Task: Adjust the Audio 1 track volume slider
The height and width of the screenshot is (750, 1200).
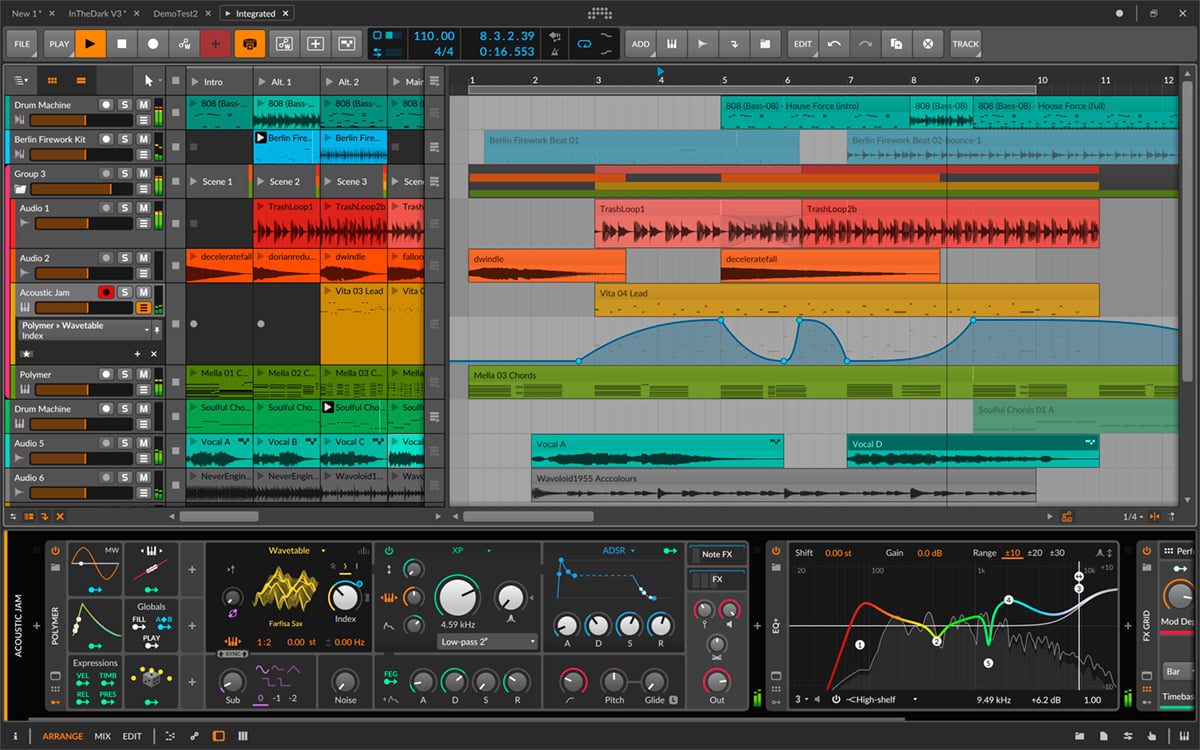Action: coord(86,224)
